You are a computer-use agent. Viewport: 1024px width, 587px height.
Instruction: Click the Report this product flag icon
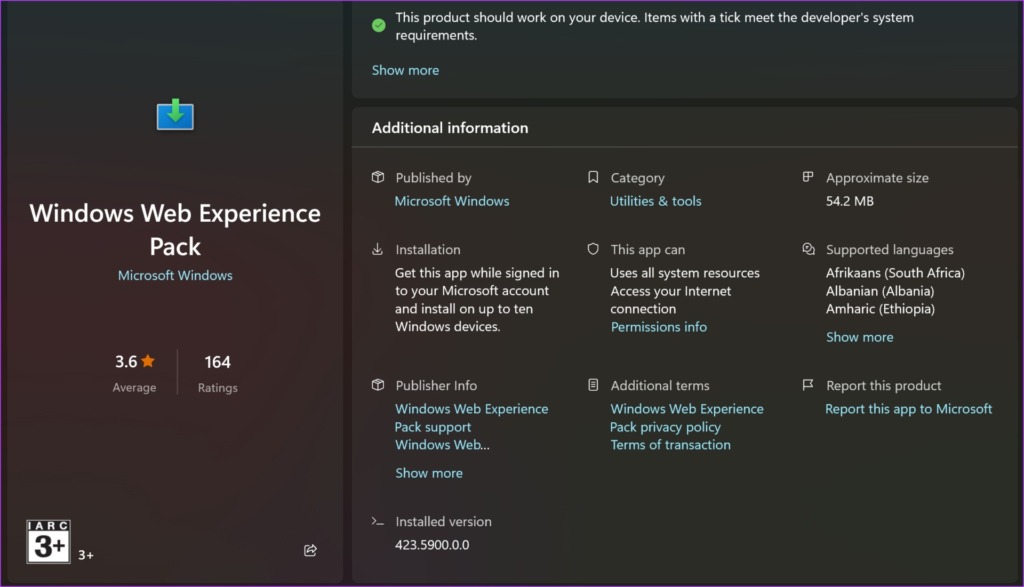pos(808,385)
